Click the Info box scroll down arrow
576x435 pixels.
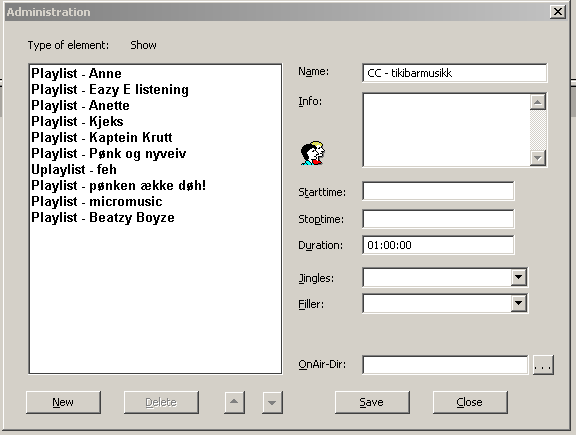point(538,158)
